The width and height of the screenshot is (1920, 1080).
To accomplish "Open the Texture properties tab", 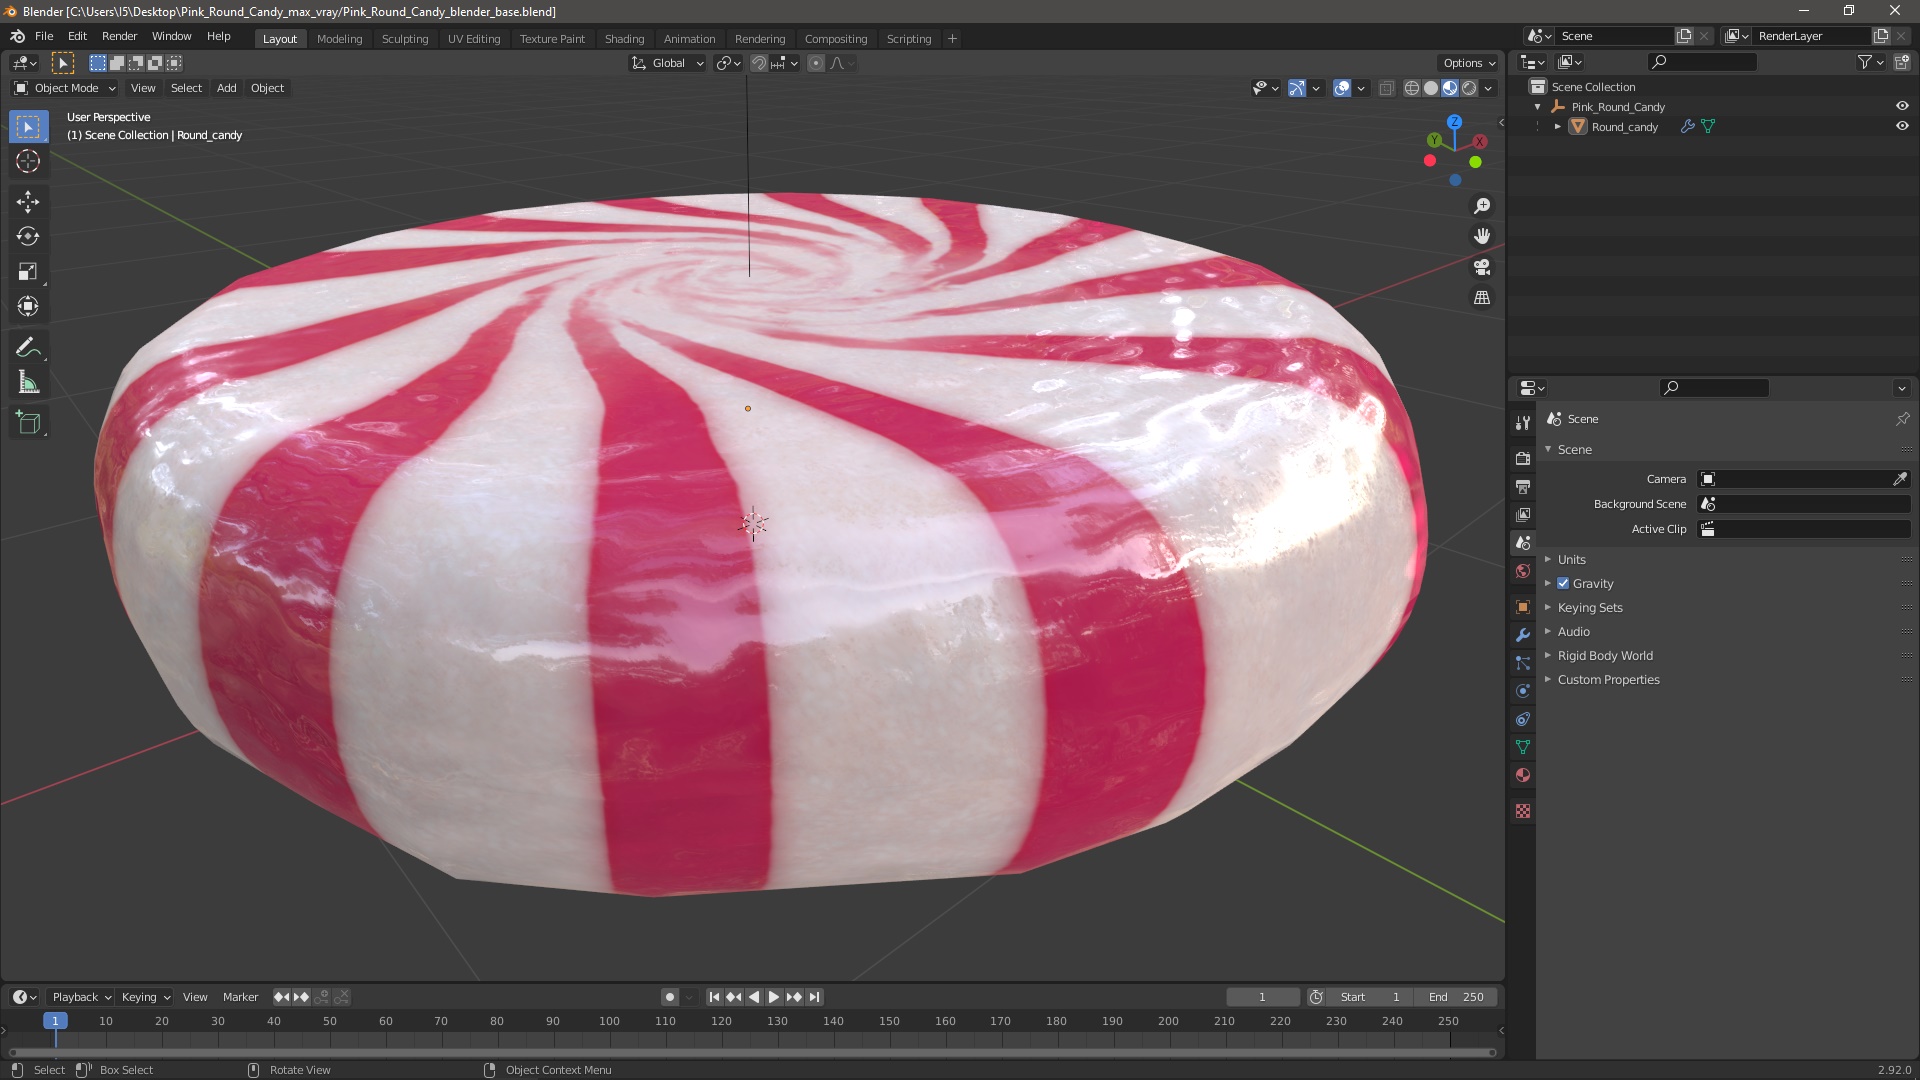I will [1523, 811].
